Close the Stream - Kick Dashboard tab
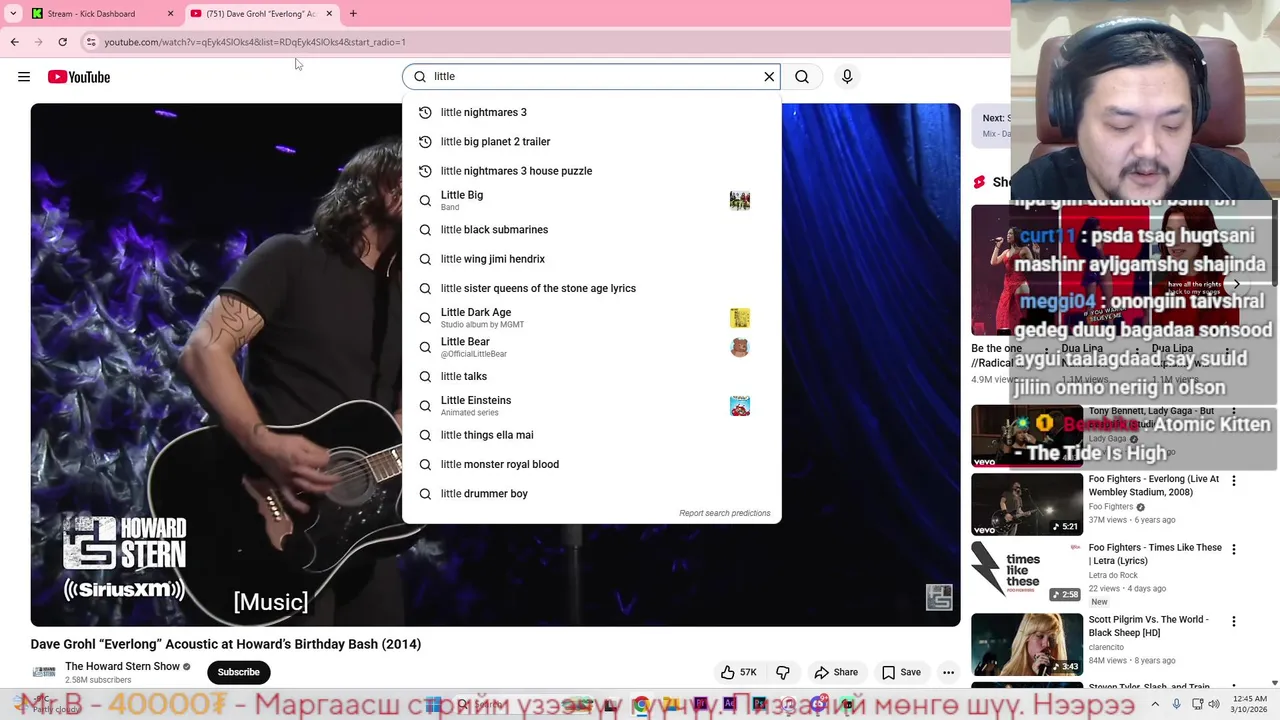The image size is (1280, 720). click(x=170, y=14)
